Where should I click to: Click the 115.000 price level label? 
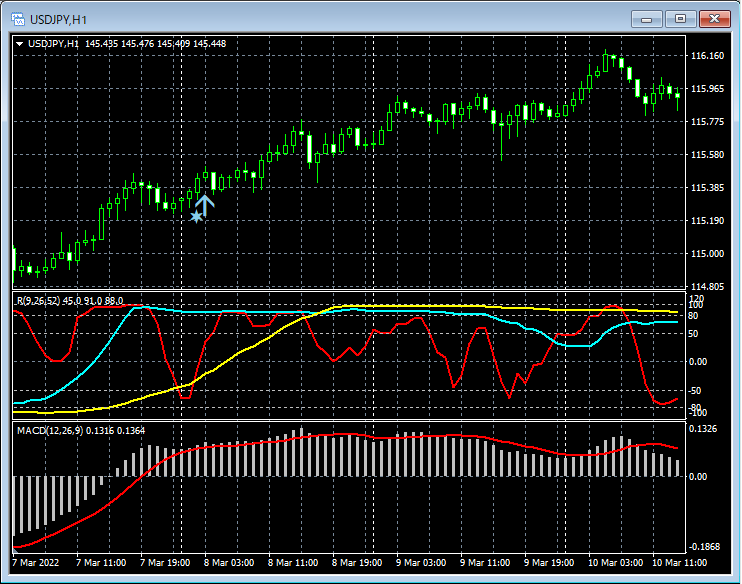point(707,254)
